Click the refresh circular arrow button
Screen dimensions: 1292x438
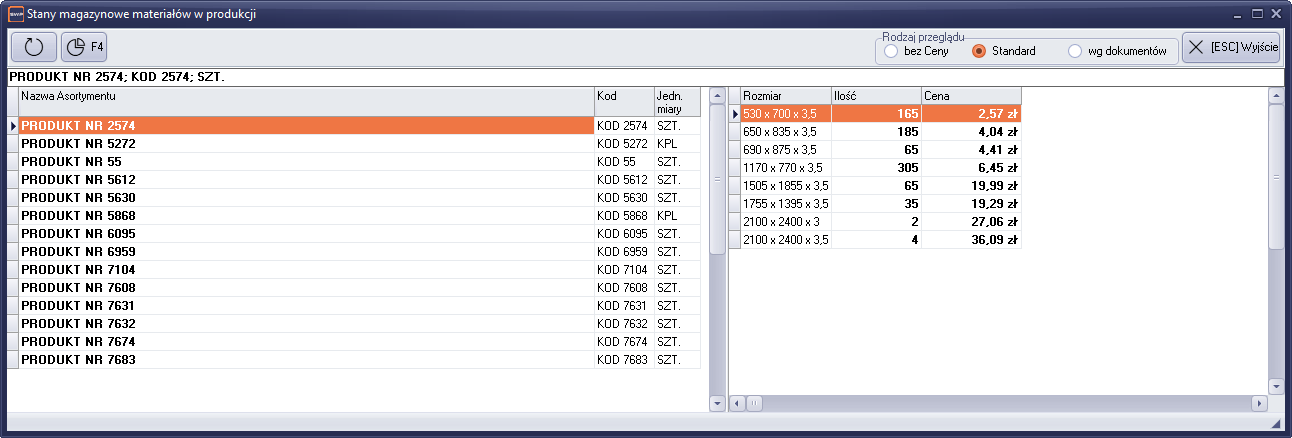(34, 47)
